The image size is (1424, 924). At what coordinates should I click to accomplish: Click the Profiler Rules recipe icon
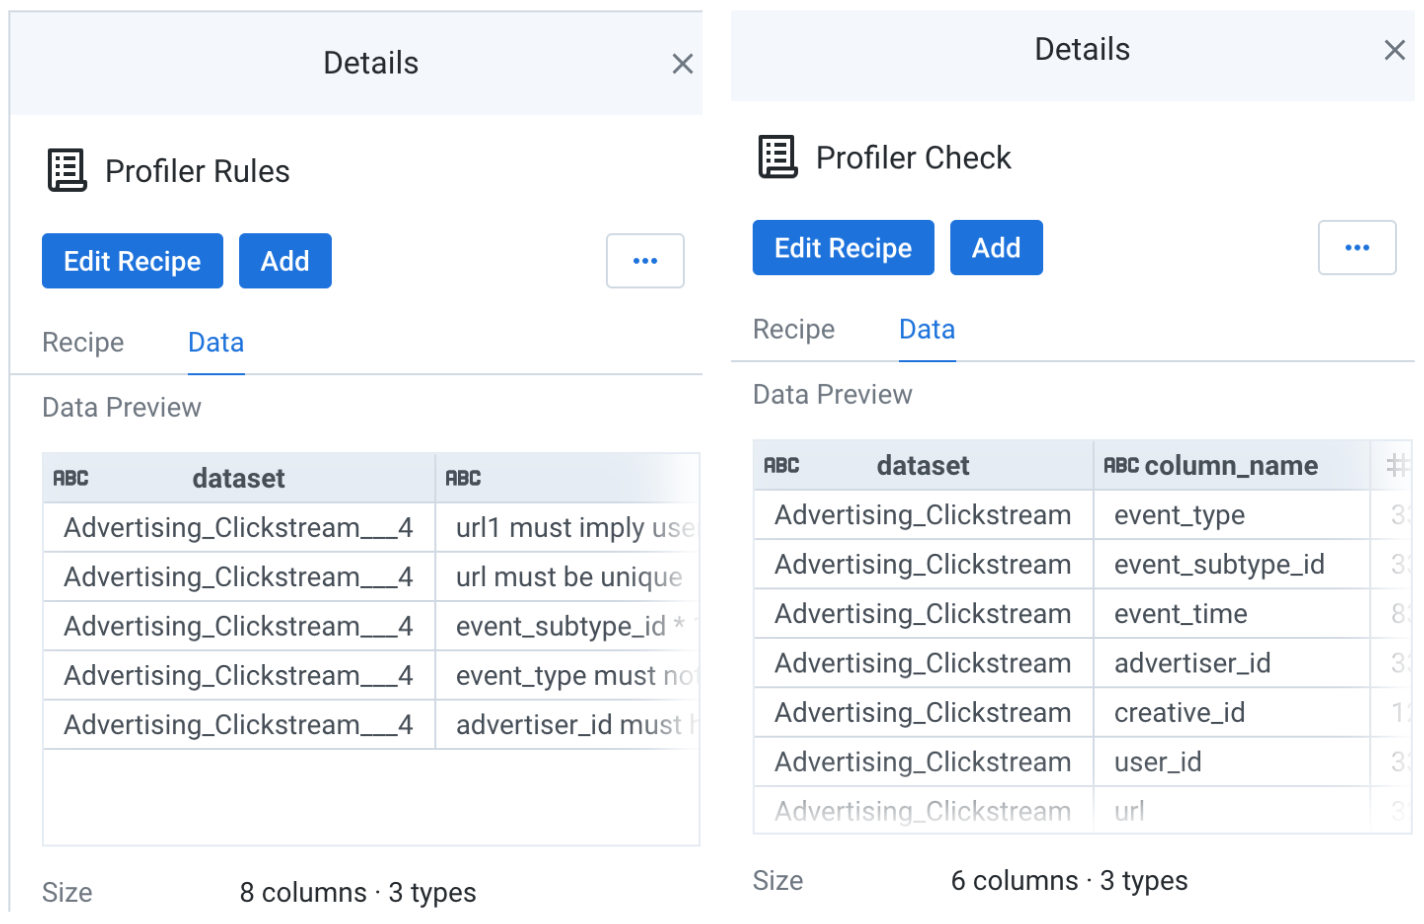(65, 170)
